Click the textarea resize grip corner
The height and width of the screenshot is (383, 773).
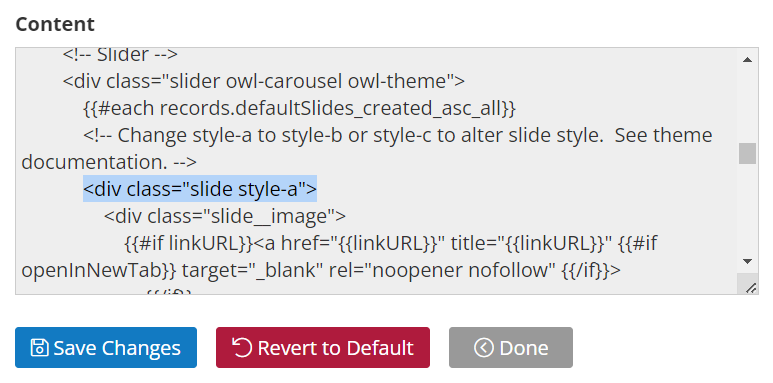tap(750, 287)
